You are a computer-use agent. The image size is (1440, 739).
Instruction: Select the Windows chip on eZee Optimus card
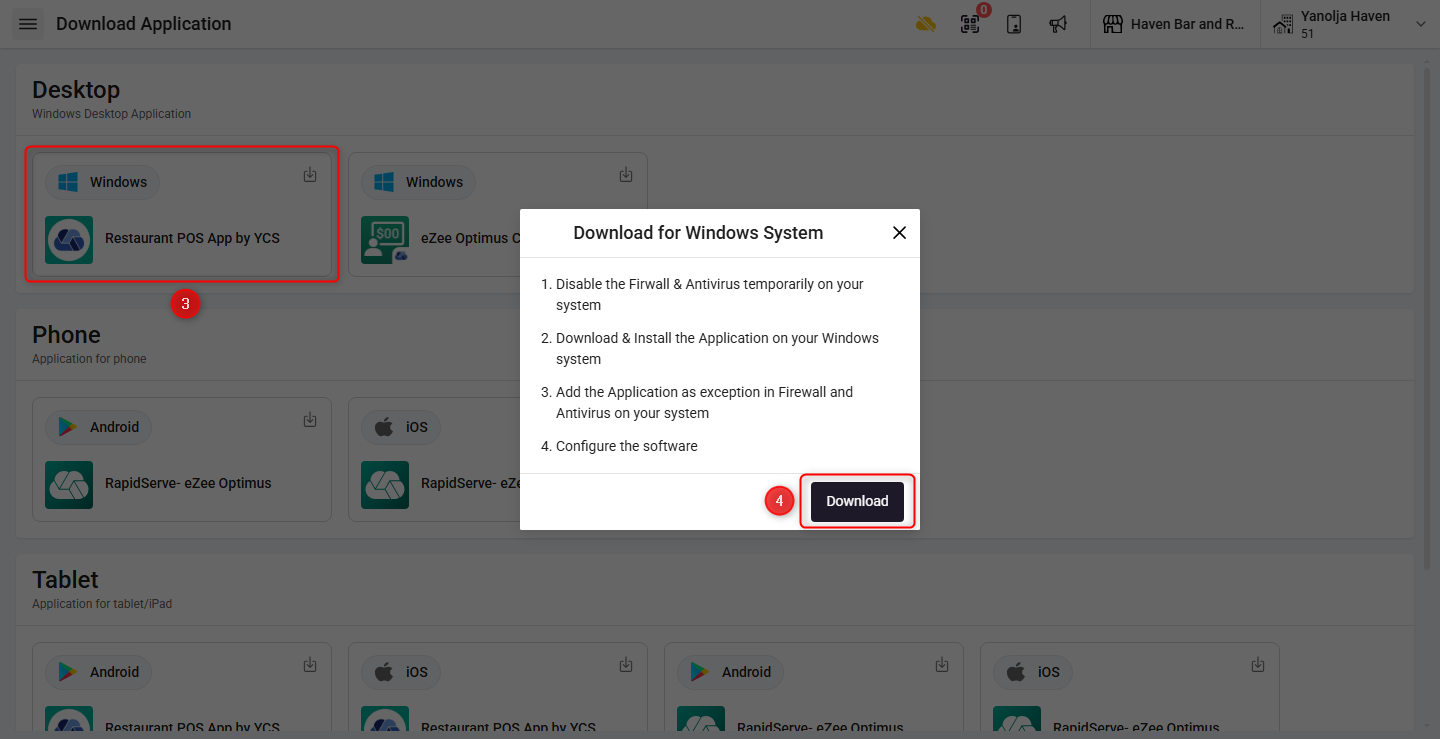(x=418, y=182)
